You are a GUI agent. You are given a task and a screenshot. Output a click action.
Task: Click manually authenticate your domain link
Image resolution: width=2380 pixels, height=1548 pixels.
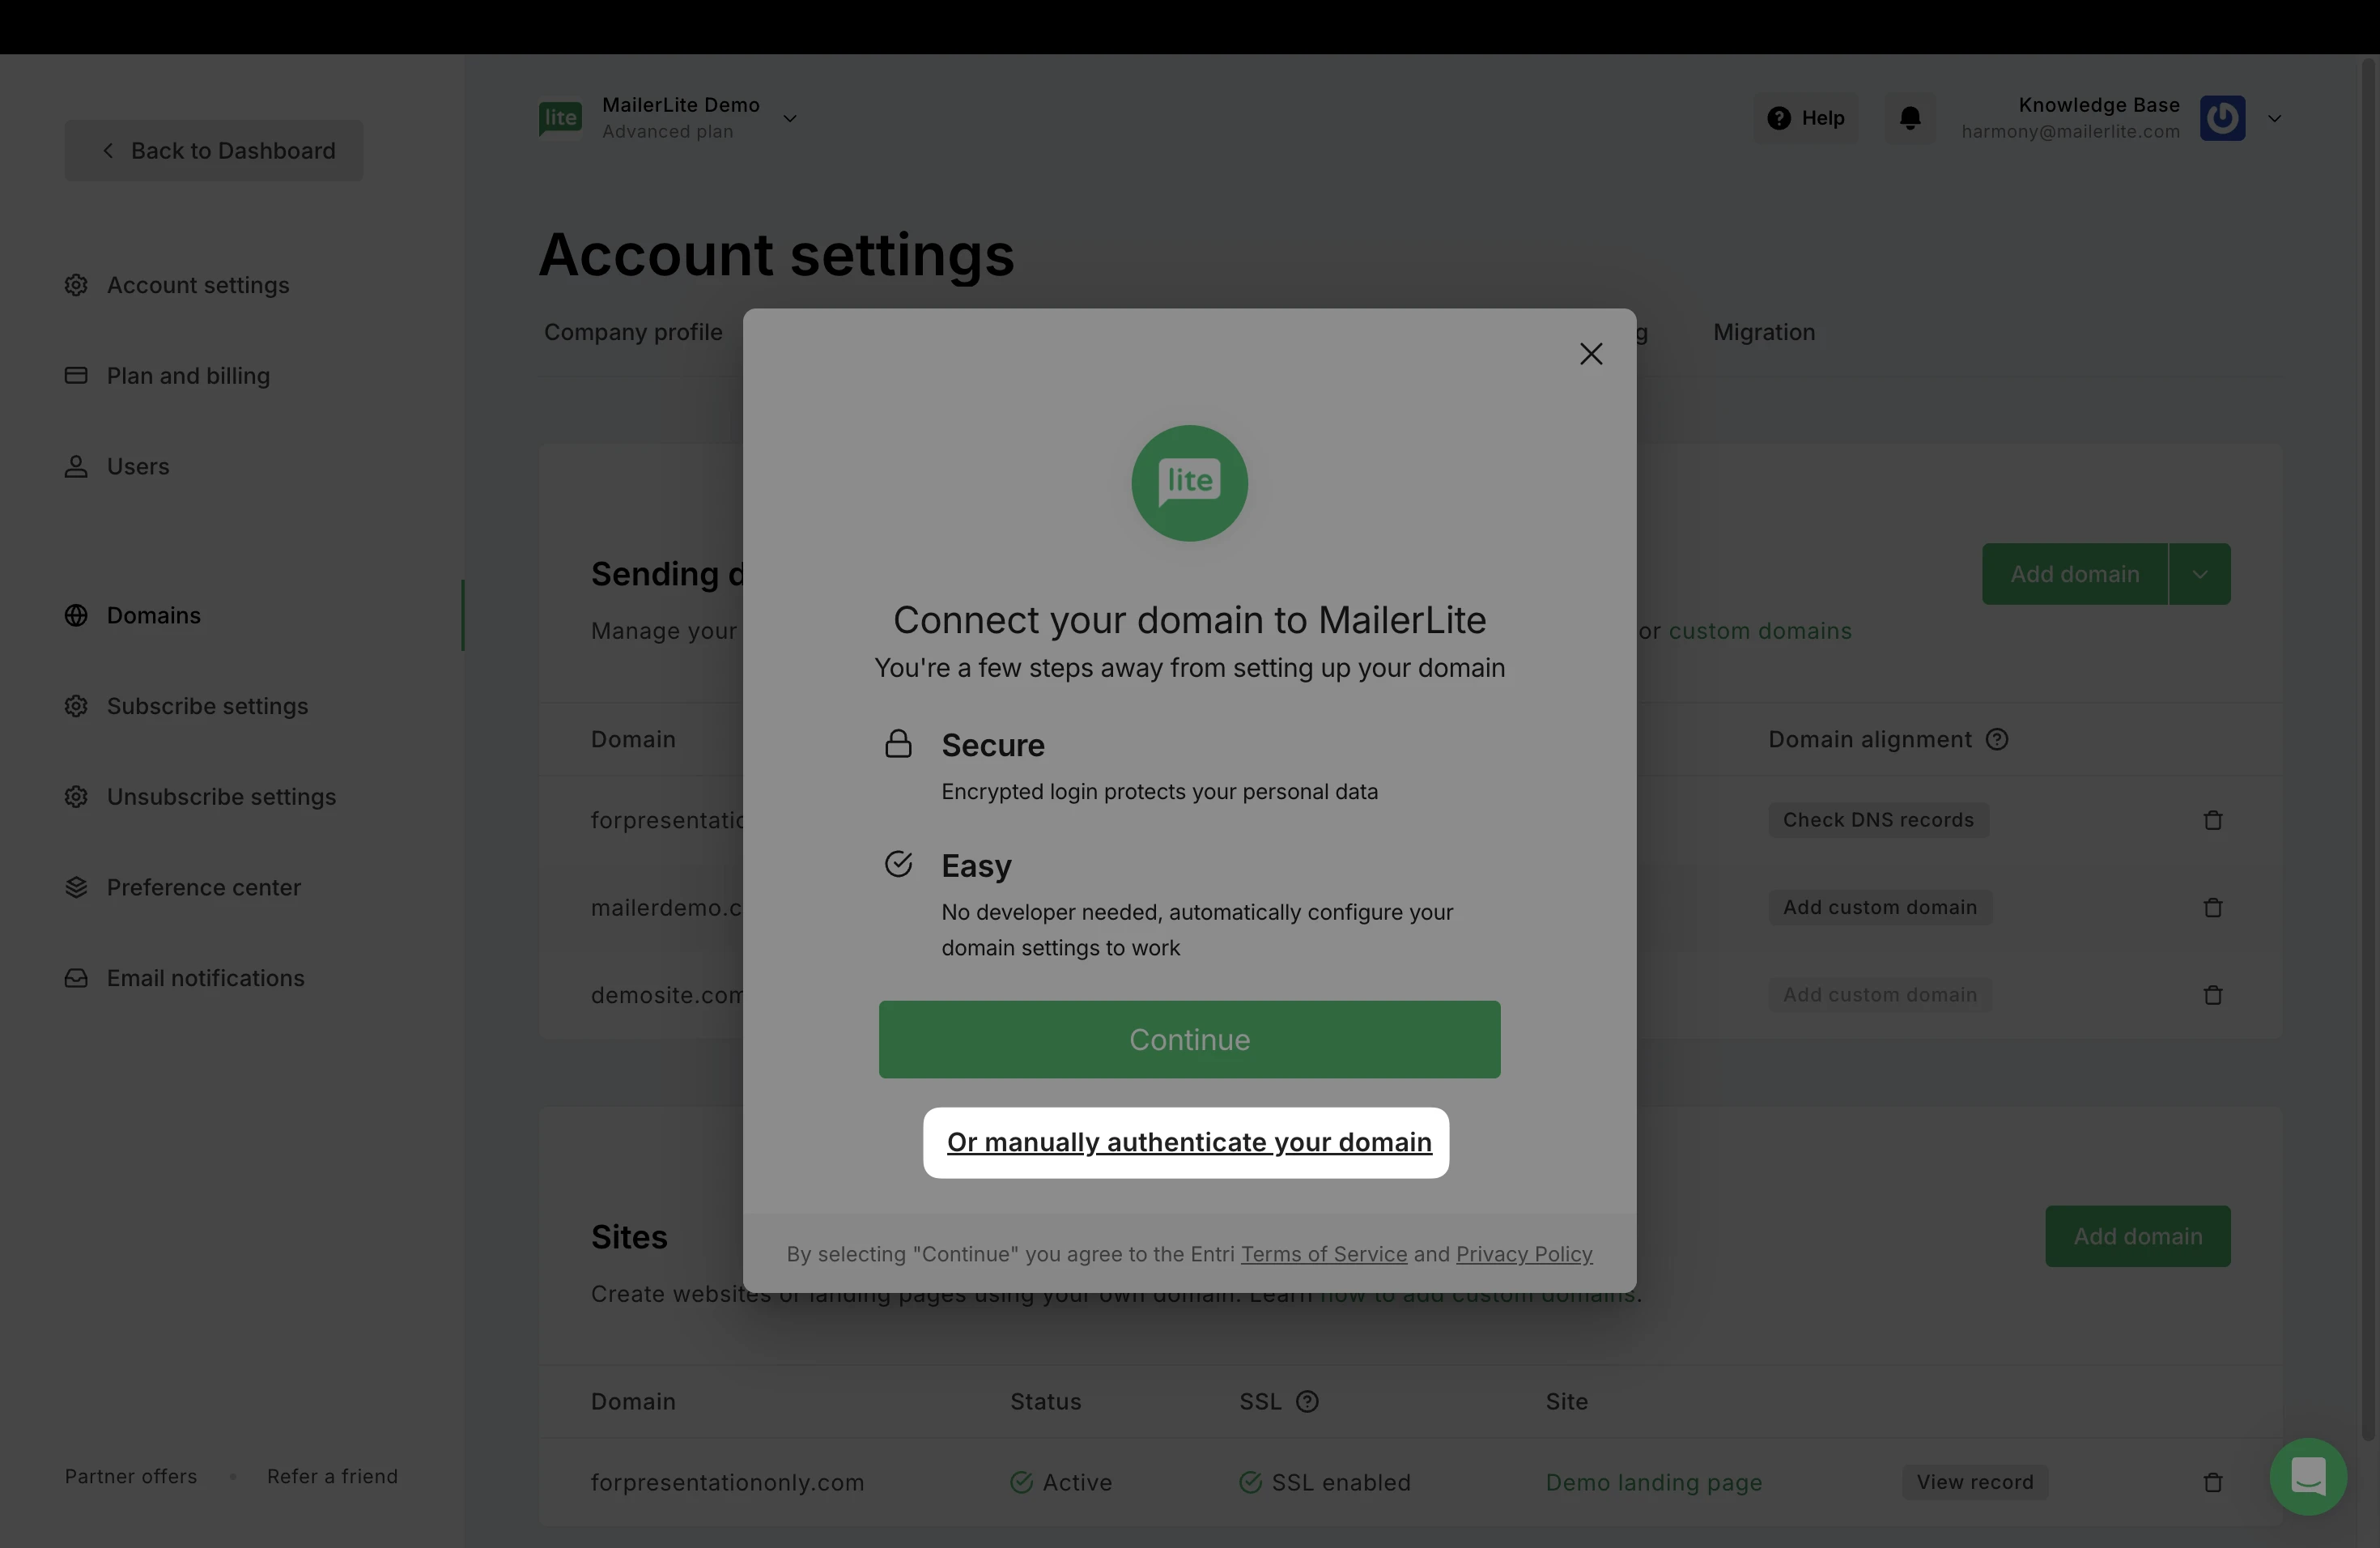click(x=1189, y=1142)
